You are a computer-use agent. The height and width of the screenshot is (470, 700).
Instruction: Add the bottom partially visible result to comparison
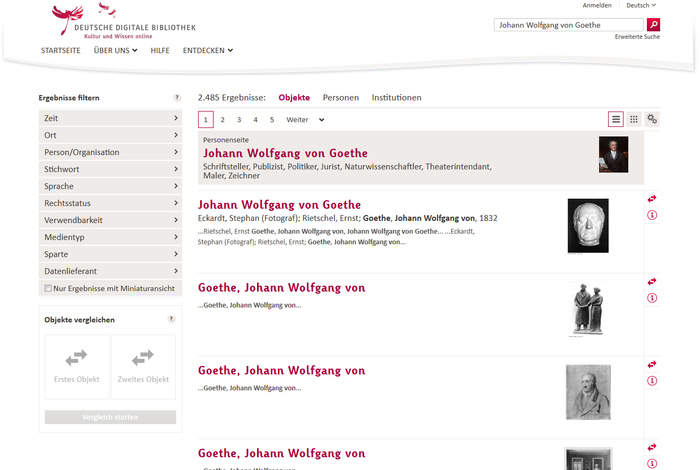tap(652, 447)
